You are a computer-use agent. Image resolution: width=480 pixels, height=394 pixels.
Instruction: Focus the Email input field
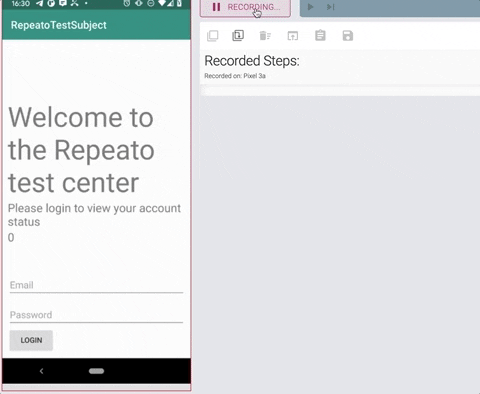[x=96, y=285]
